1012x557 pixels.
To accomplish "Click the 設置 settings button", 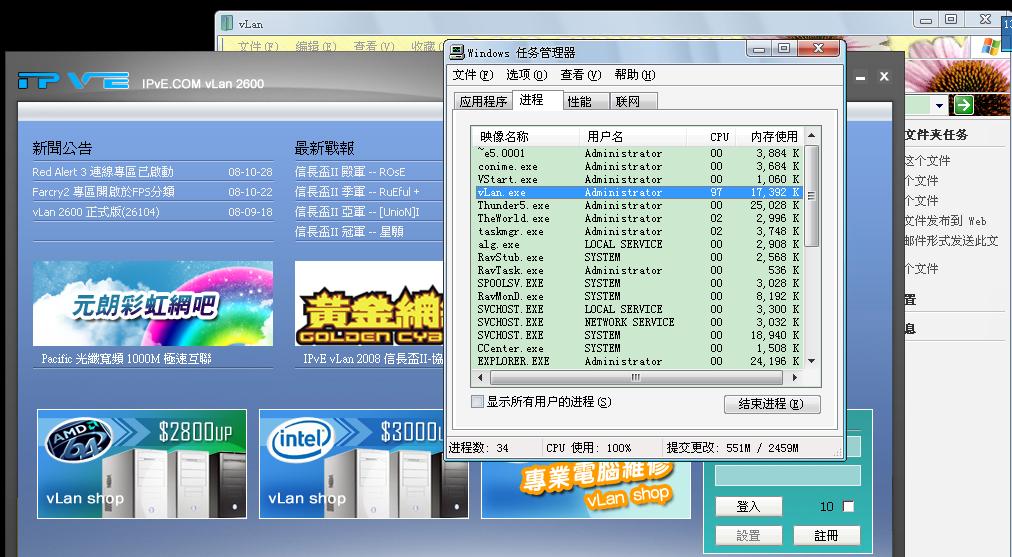I will pos(749,535).
